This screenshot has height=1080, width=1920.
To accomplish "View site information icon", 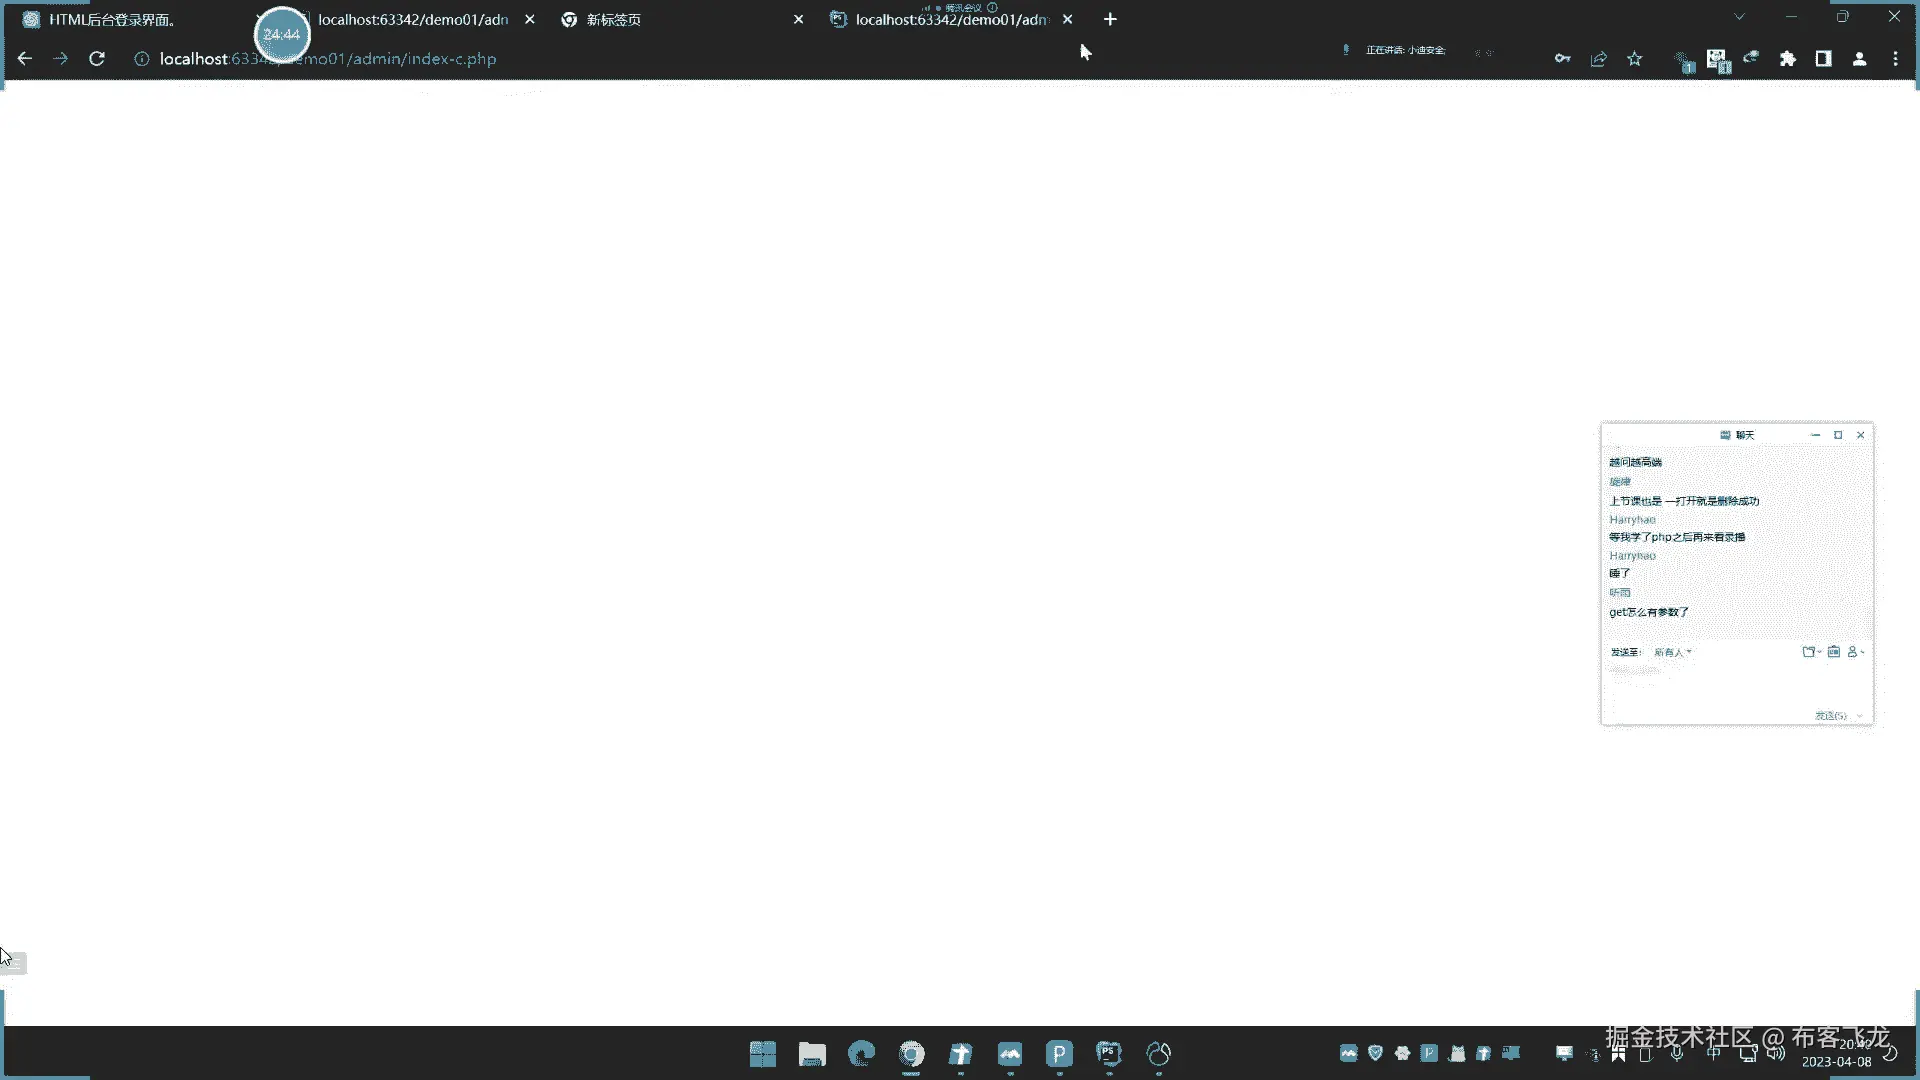I will tap(142, 59).
